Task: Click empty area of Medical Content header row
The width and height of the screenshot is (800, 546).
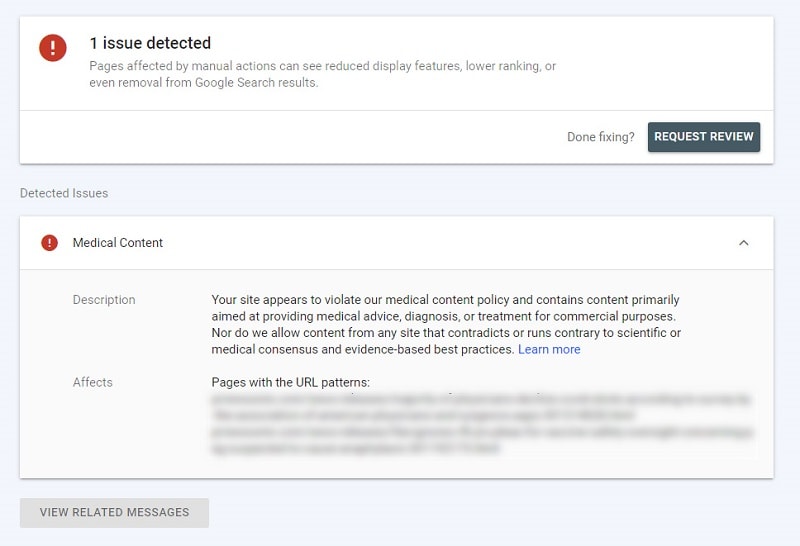Action: click(x=450, y=243)
